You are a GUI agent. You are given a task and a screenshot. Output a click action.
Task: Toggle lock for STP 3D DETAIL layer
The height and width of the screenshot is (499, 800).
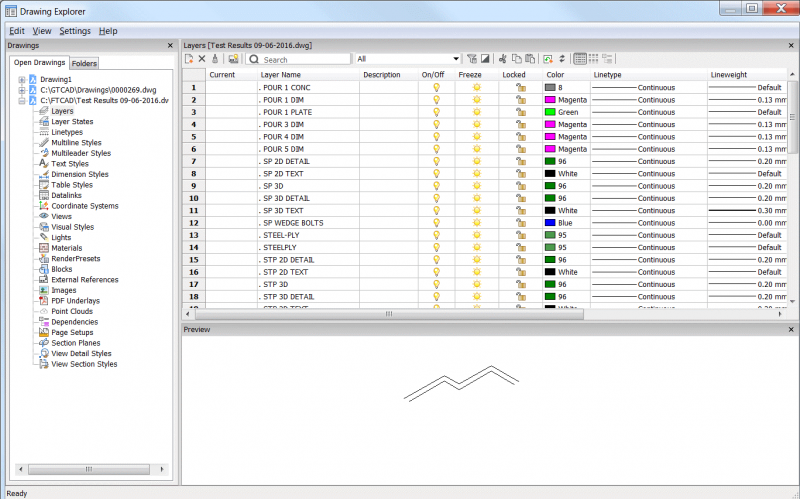(x=520, y=296)
